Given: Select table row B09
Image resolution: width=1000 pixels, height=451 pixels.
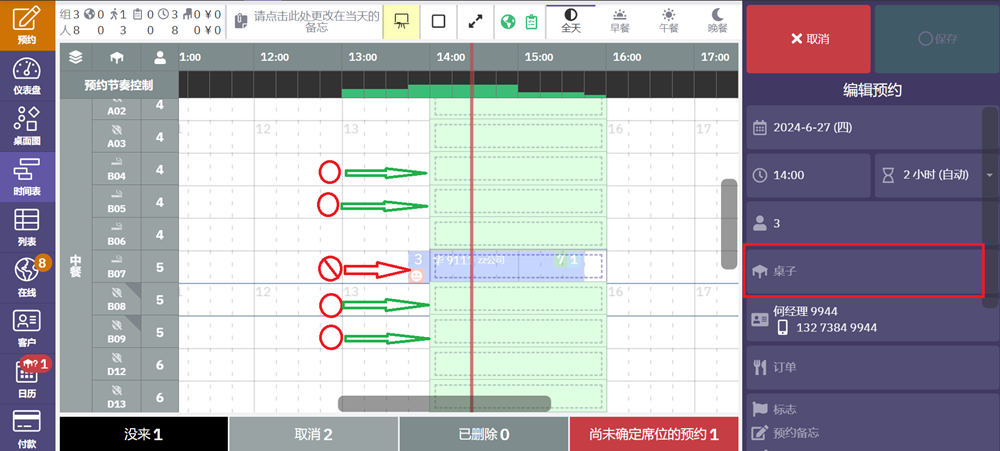Looking at the screenshot, I should (x=116, y=332).
